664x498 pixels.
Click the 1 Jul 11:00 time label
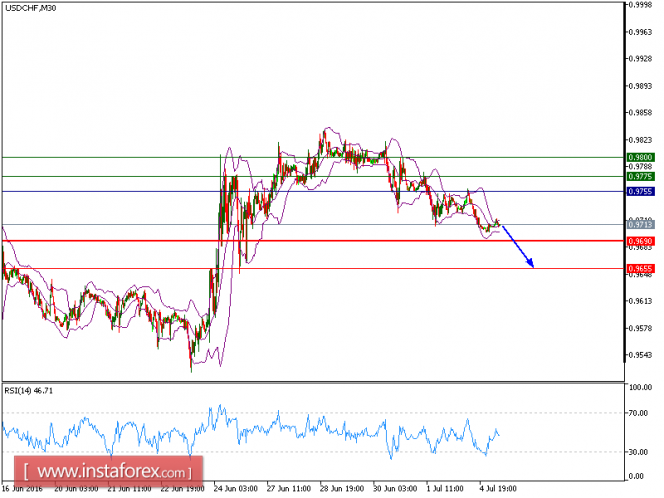(x=445, y=489)
